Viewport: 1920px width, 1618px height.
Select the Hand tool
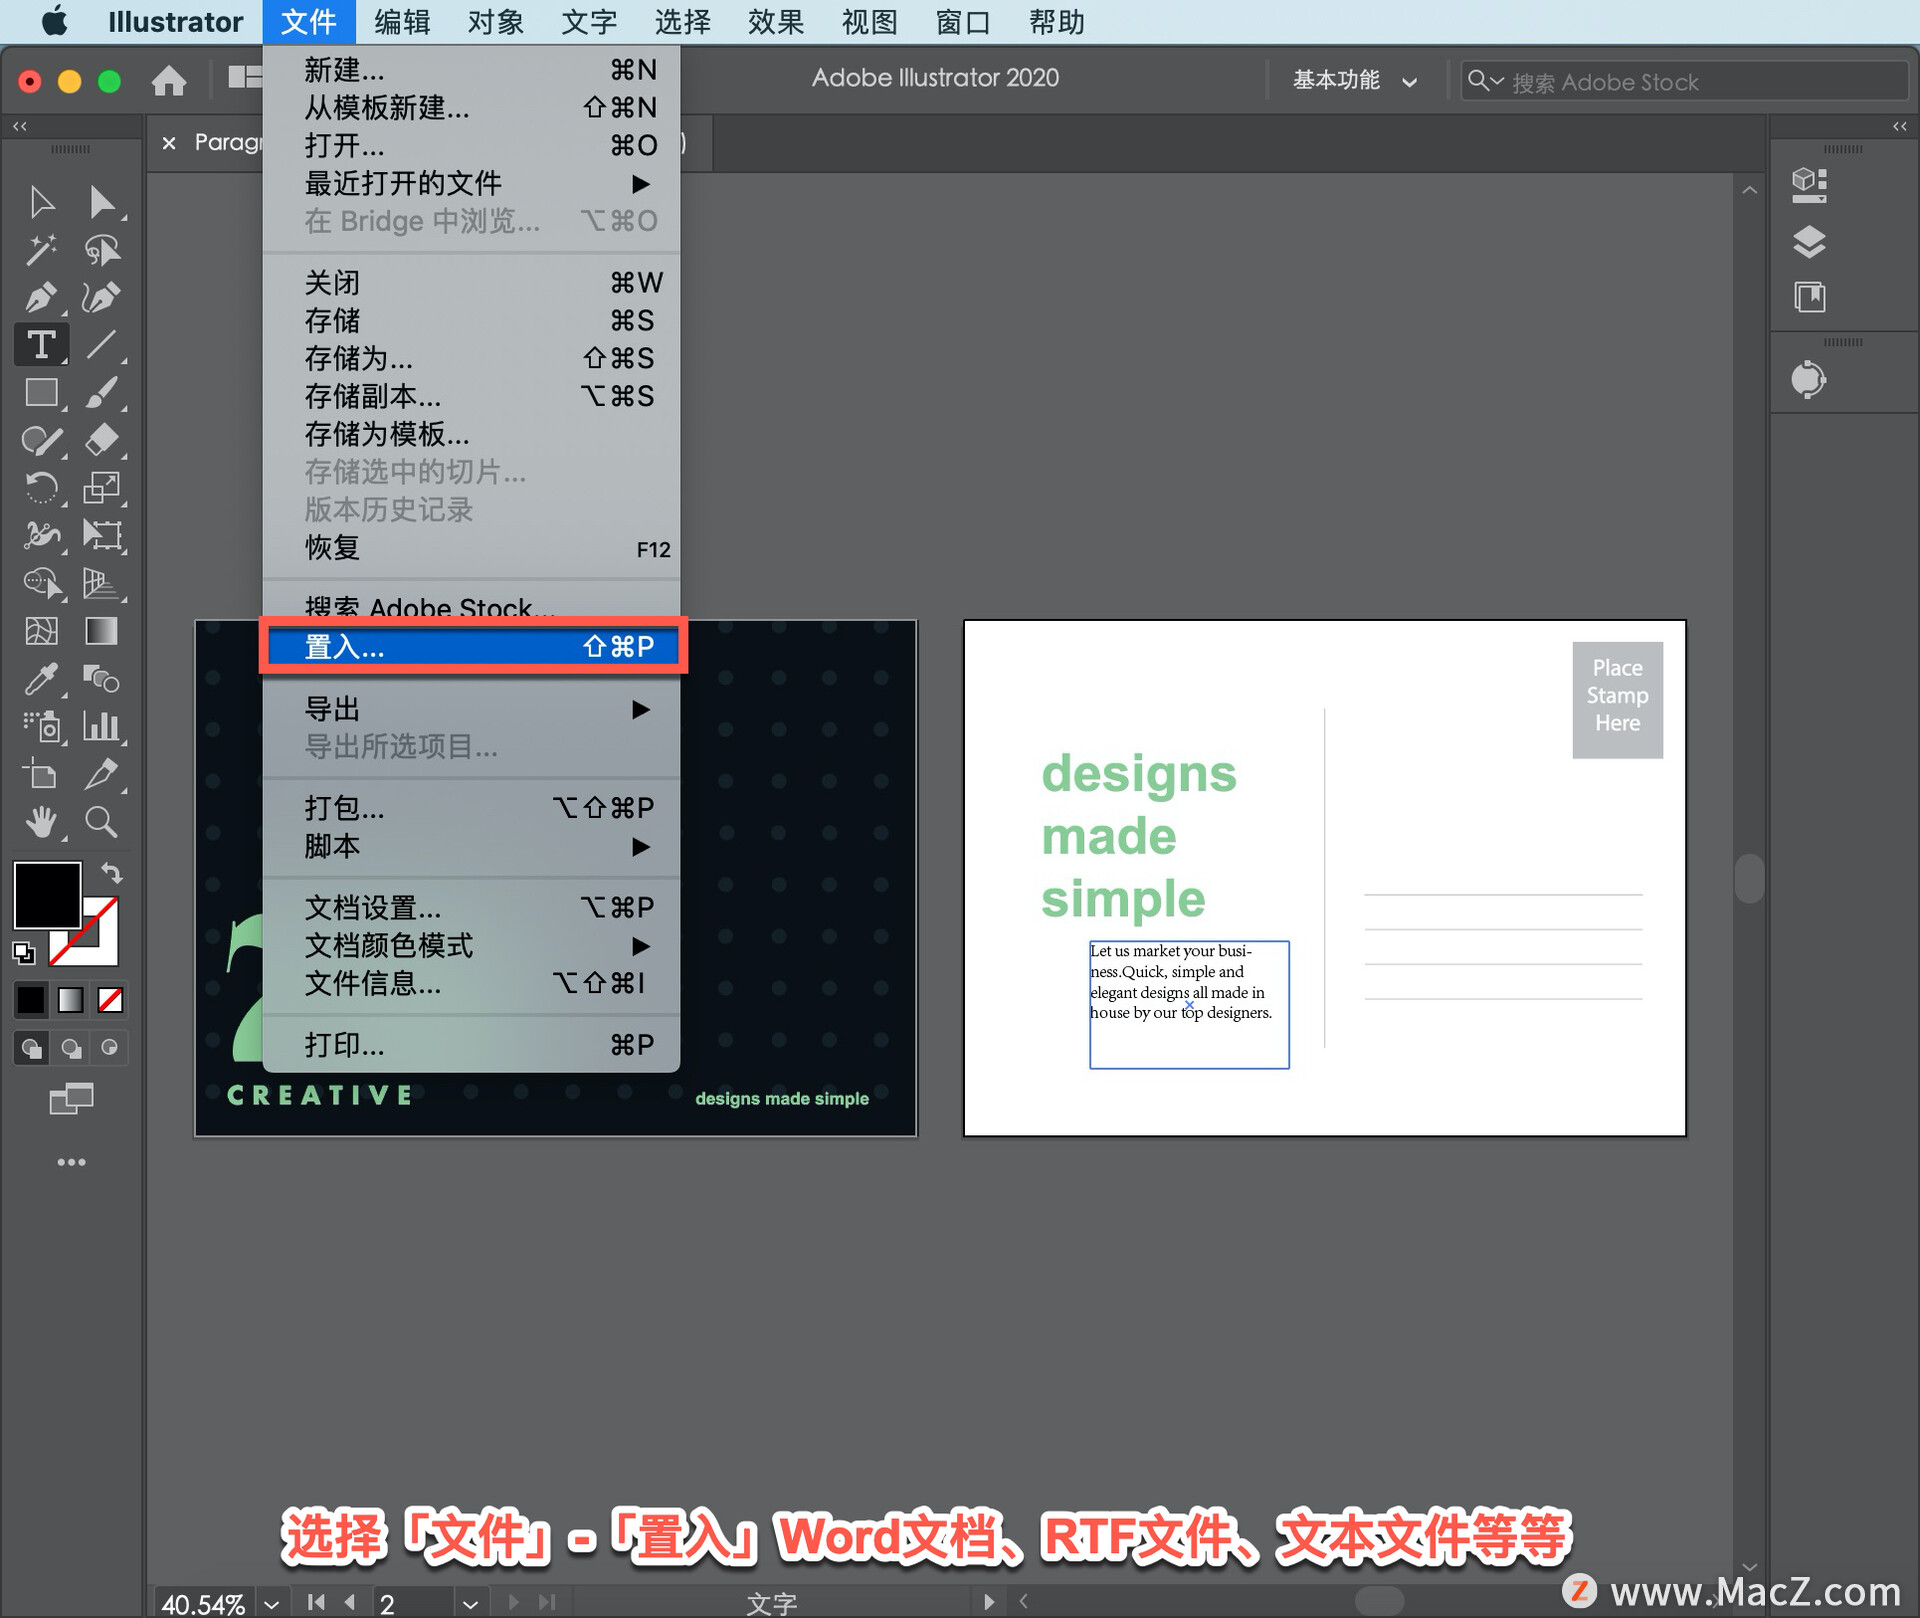click(41, 822)
